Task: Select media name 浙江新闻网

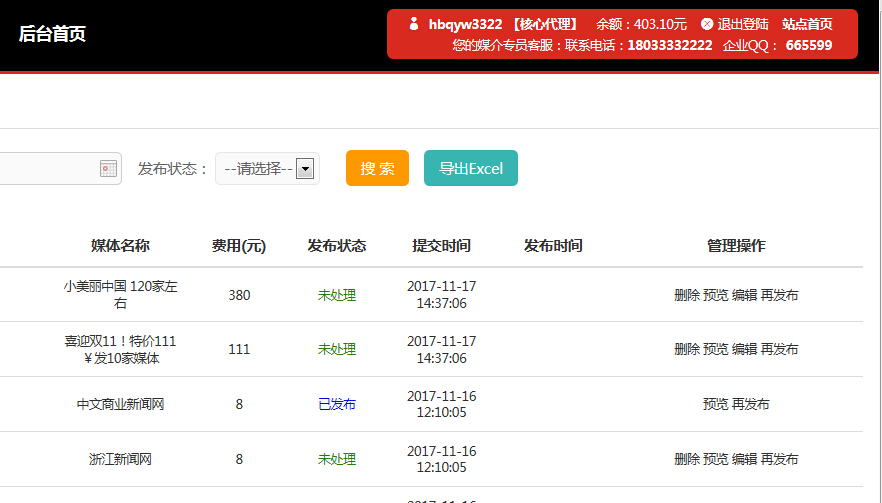Action: [120, 459]
